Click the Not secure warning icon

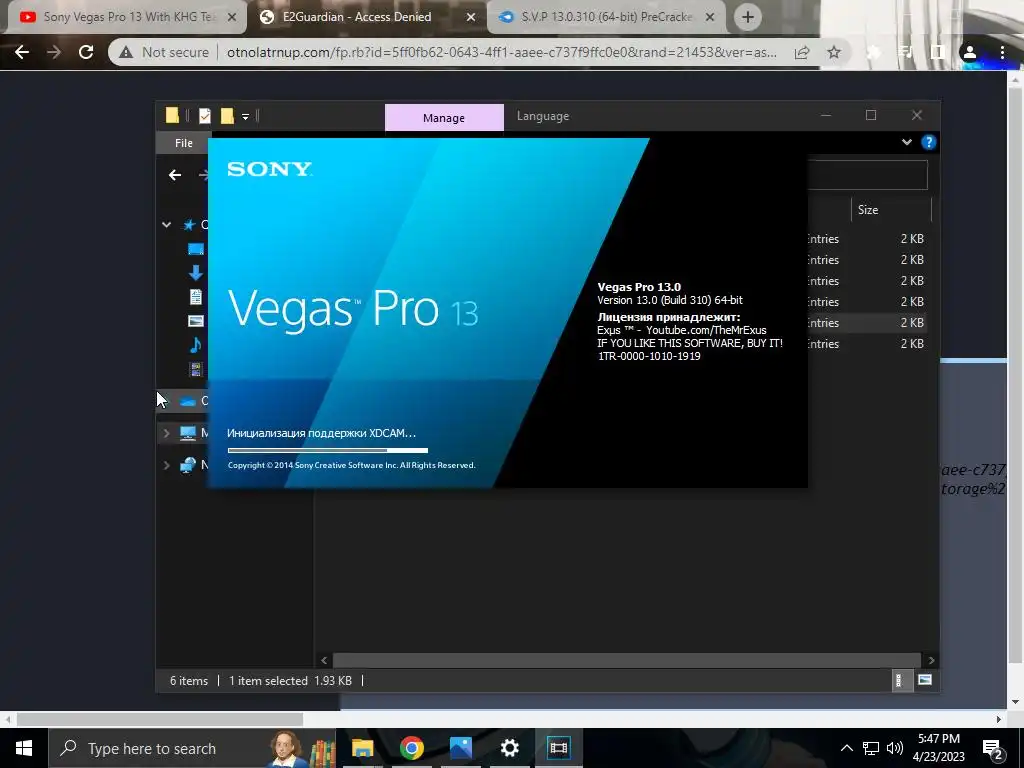coord(126,52)
